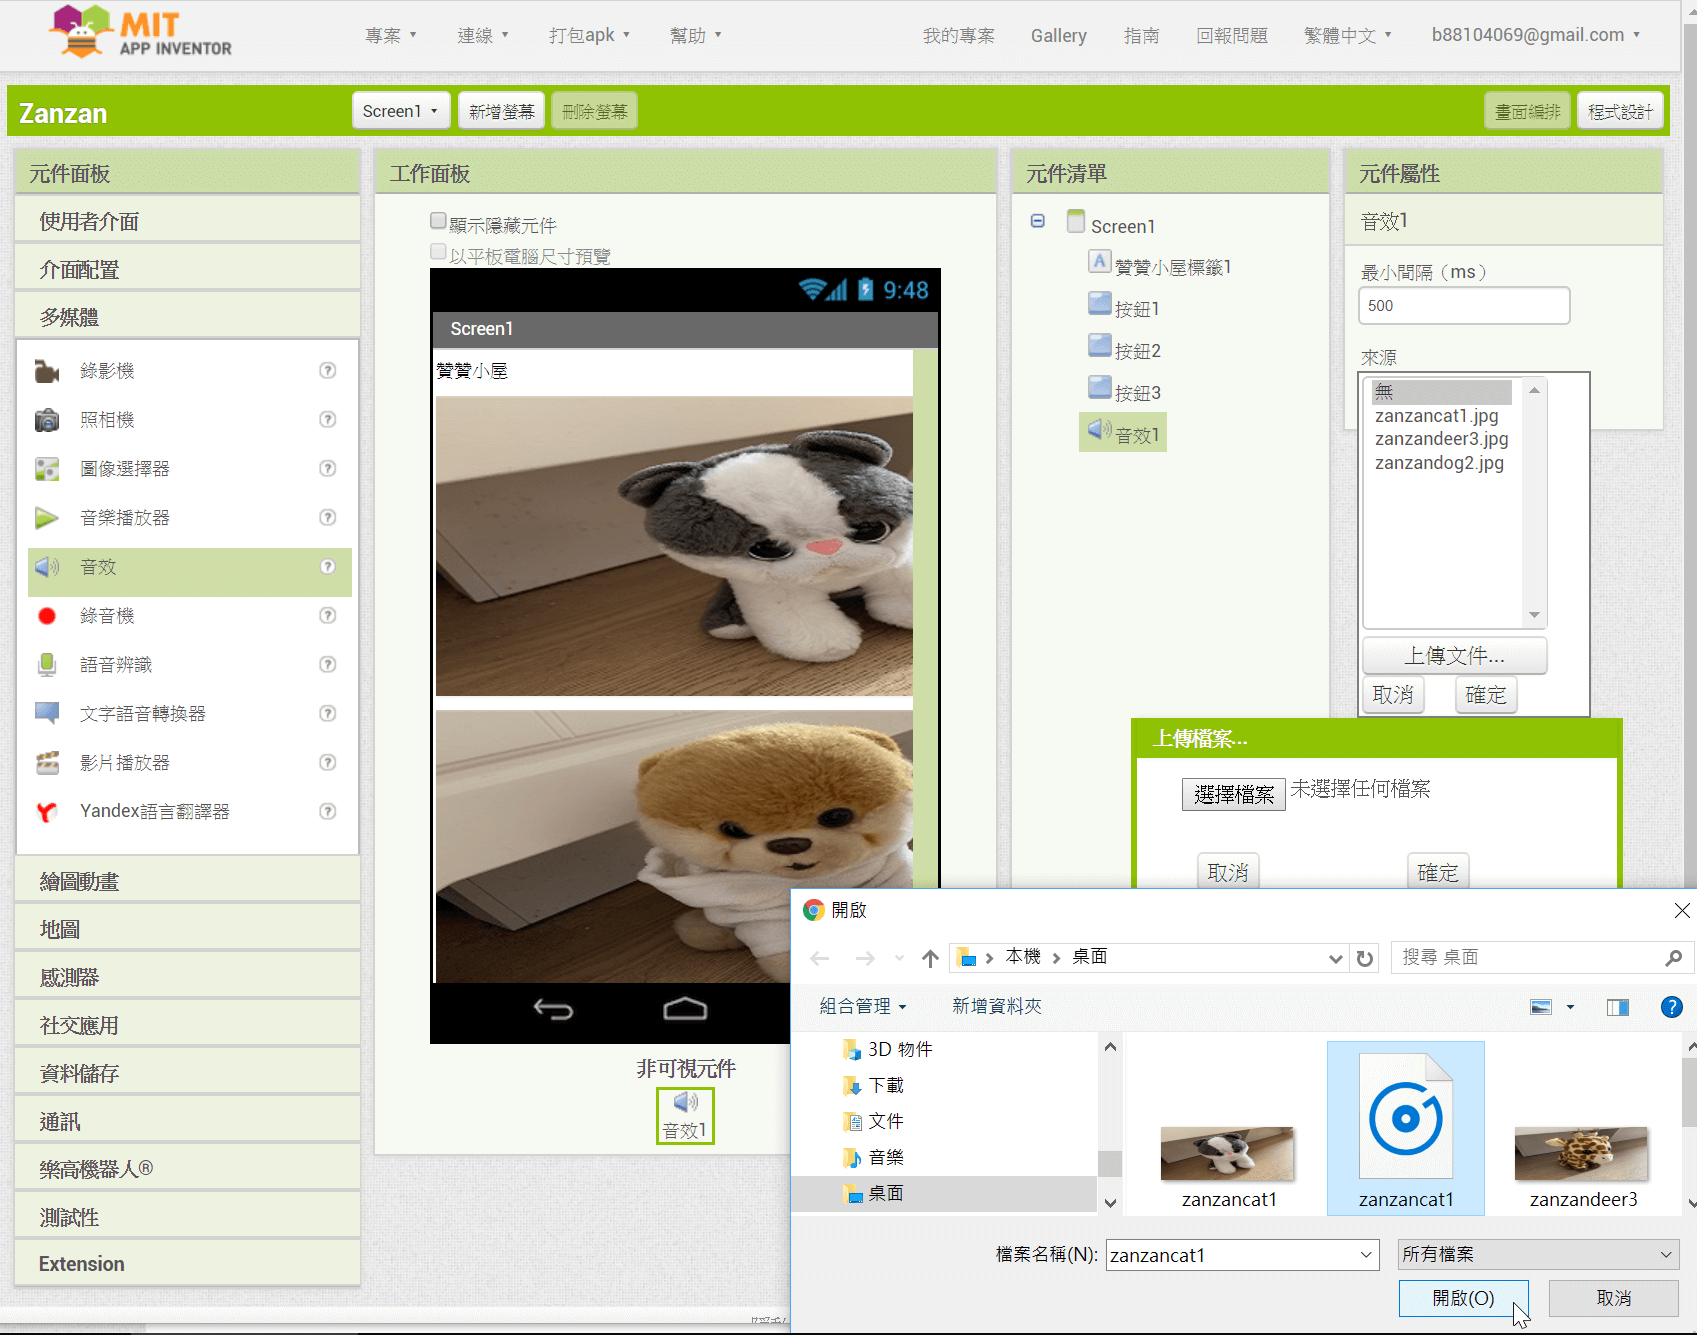Click the 搜尋 桌面 search box
This screenshot has width=1697, height=1335.
pos(1528,958)
